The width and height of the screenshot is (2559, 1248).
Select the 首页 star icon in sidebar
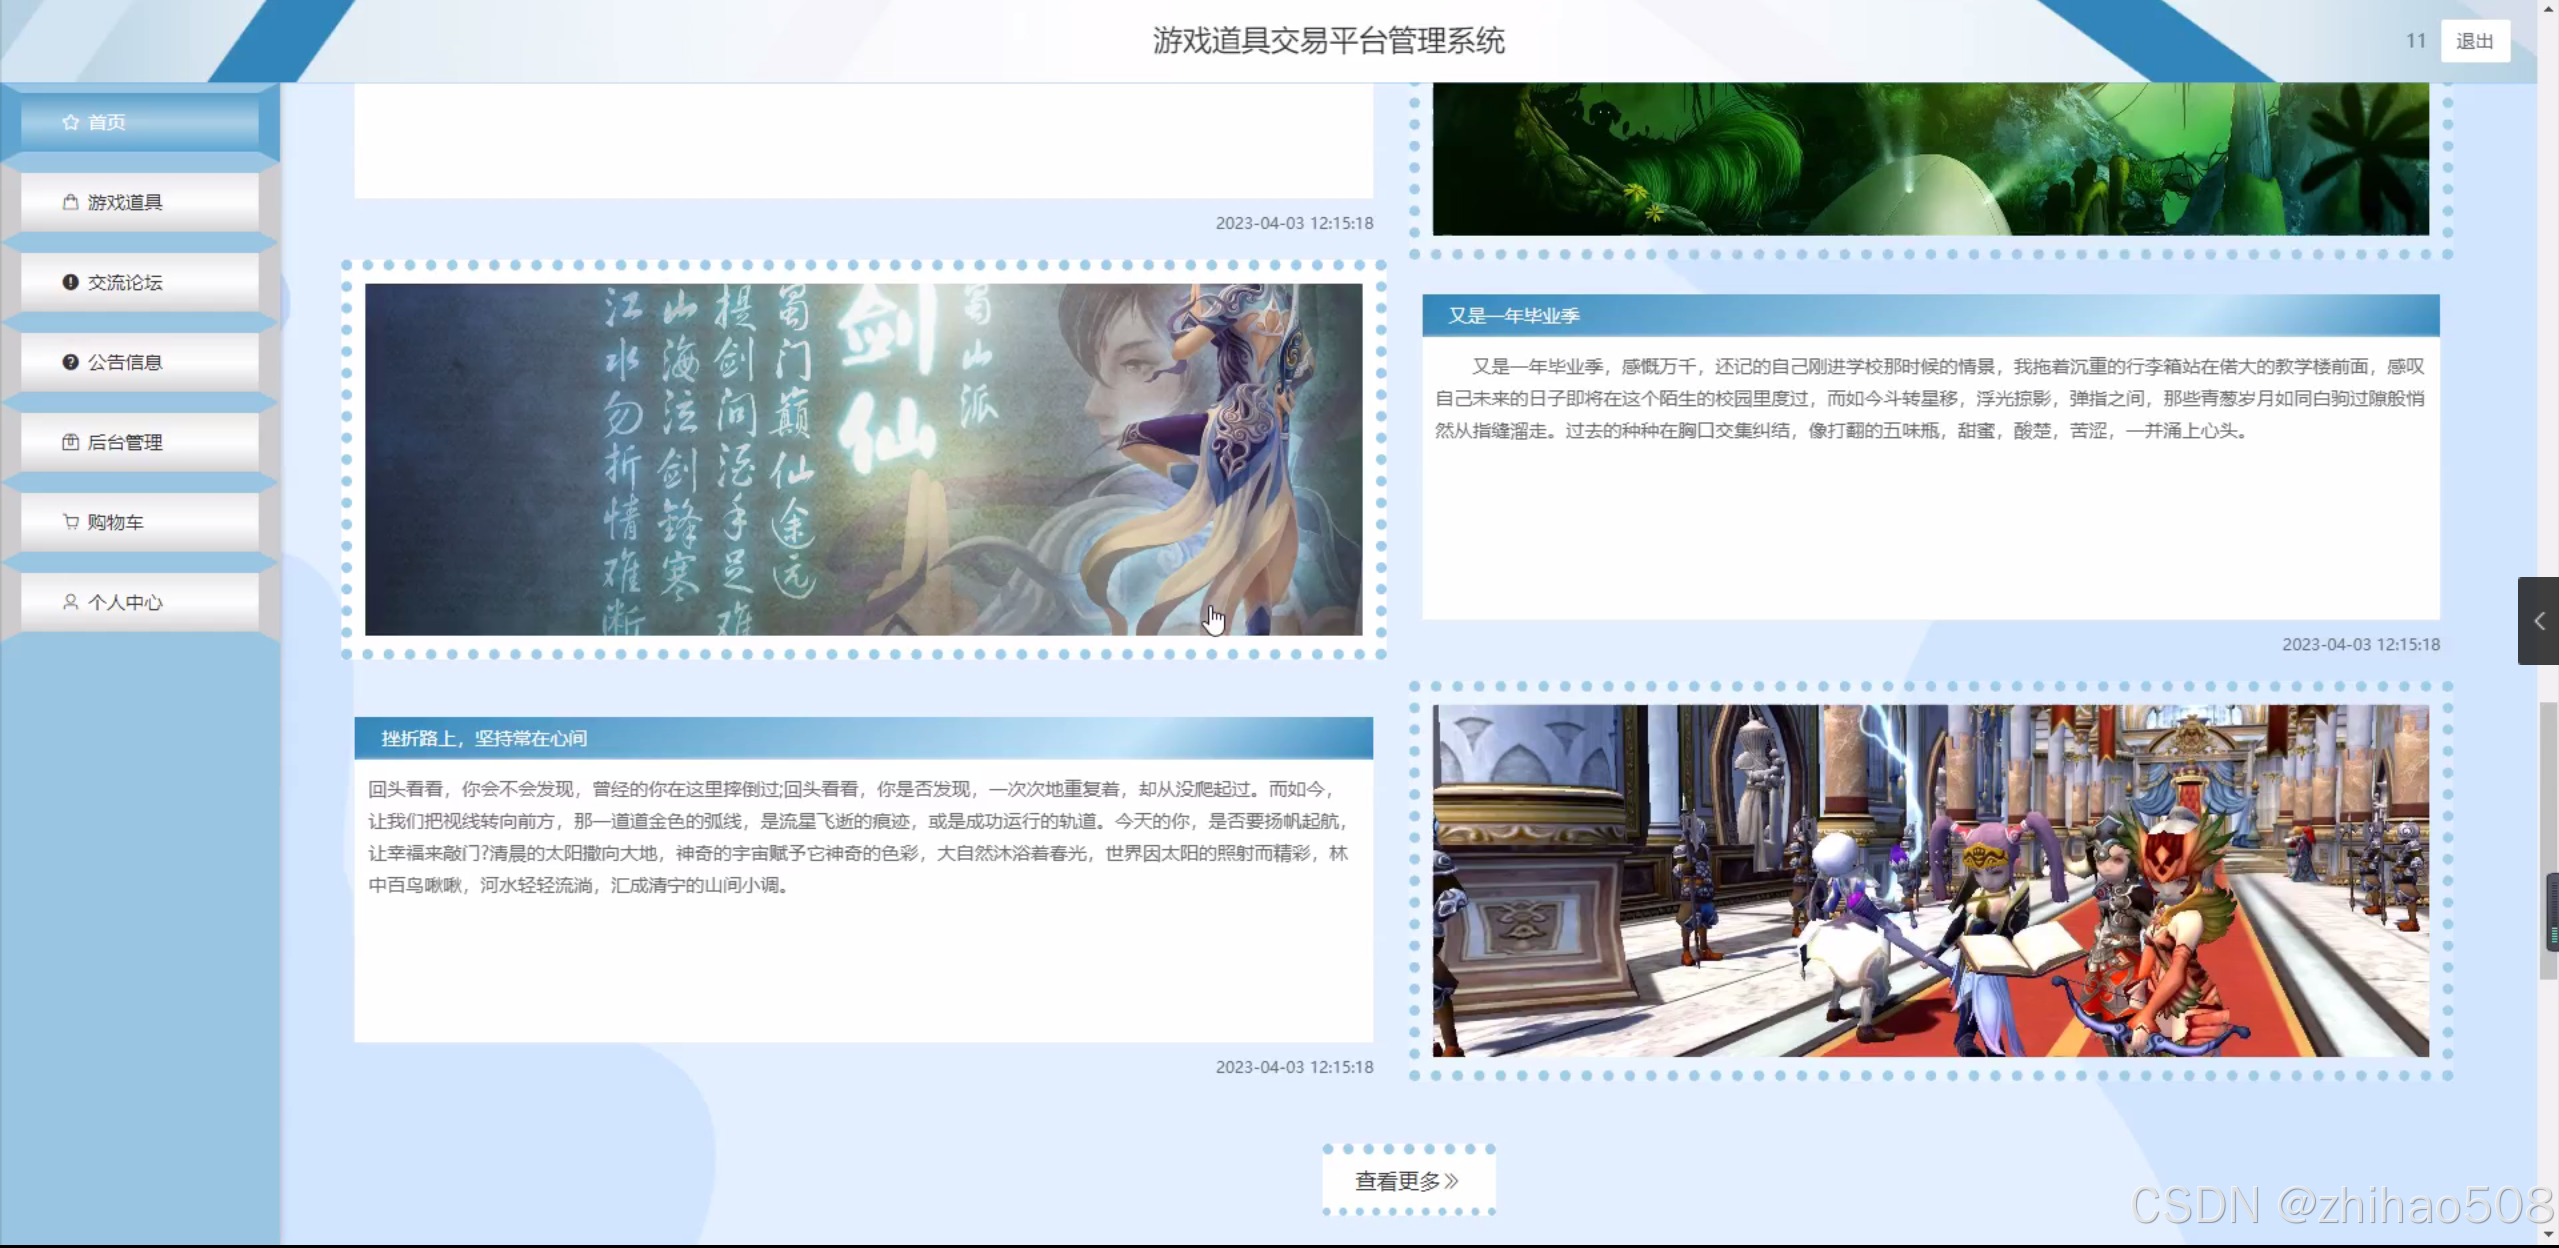tap(69, 122)
